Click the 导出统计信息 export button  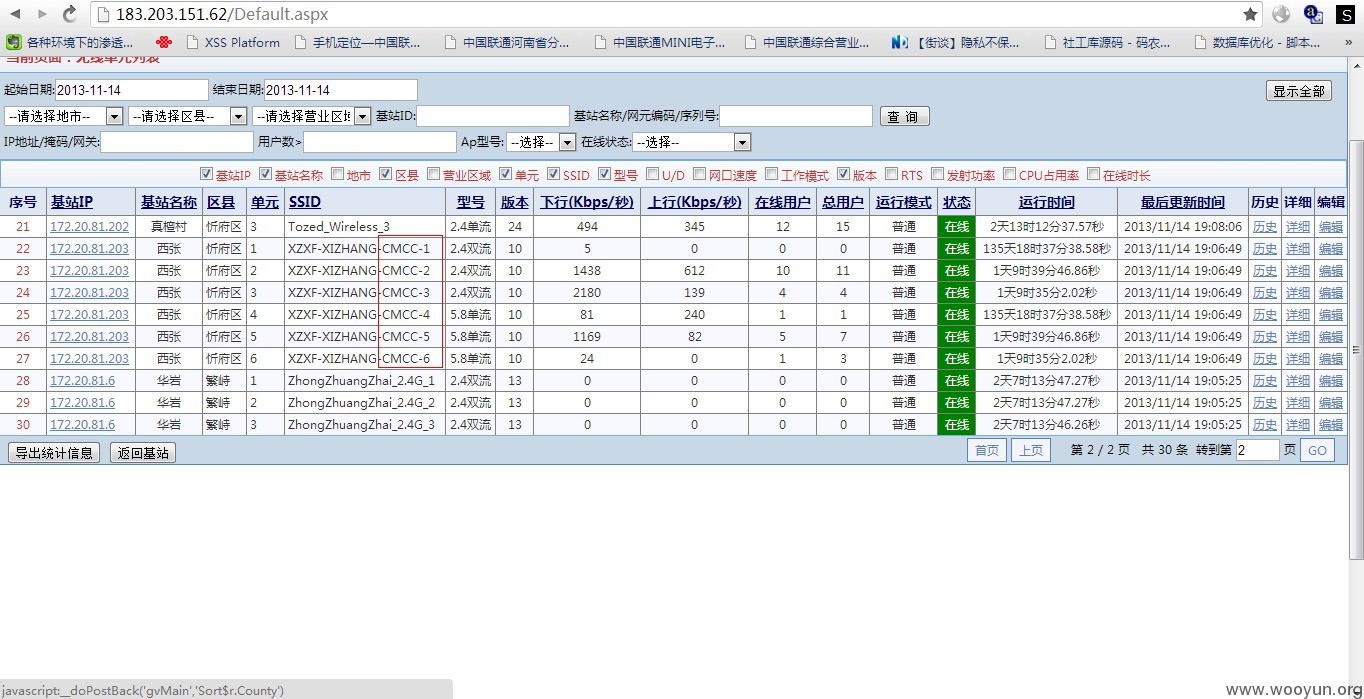[x=54, y=452]
